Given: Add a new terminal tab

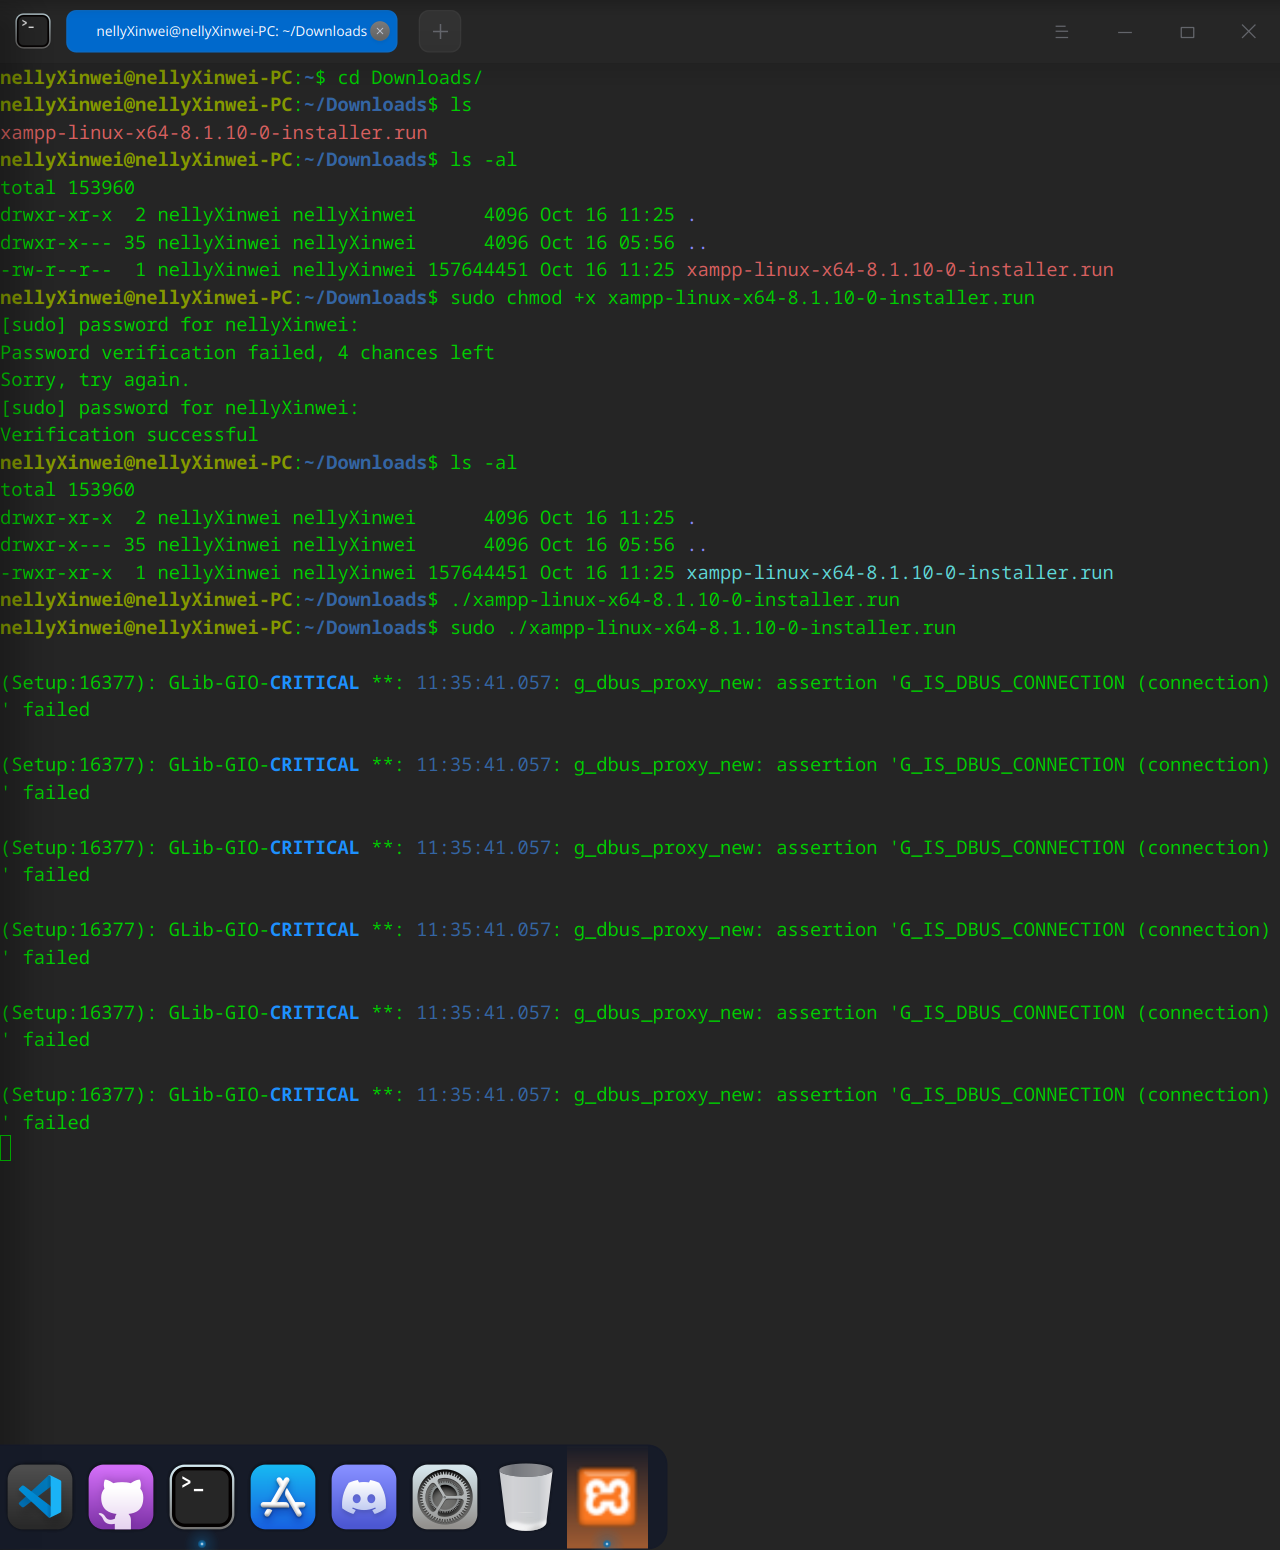Looking at the screenshot, I should coord(440,31).
